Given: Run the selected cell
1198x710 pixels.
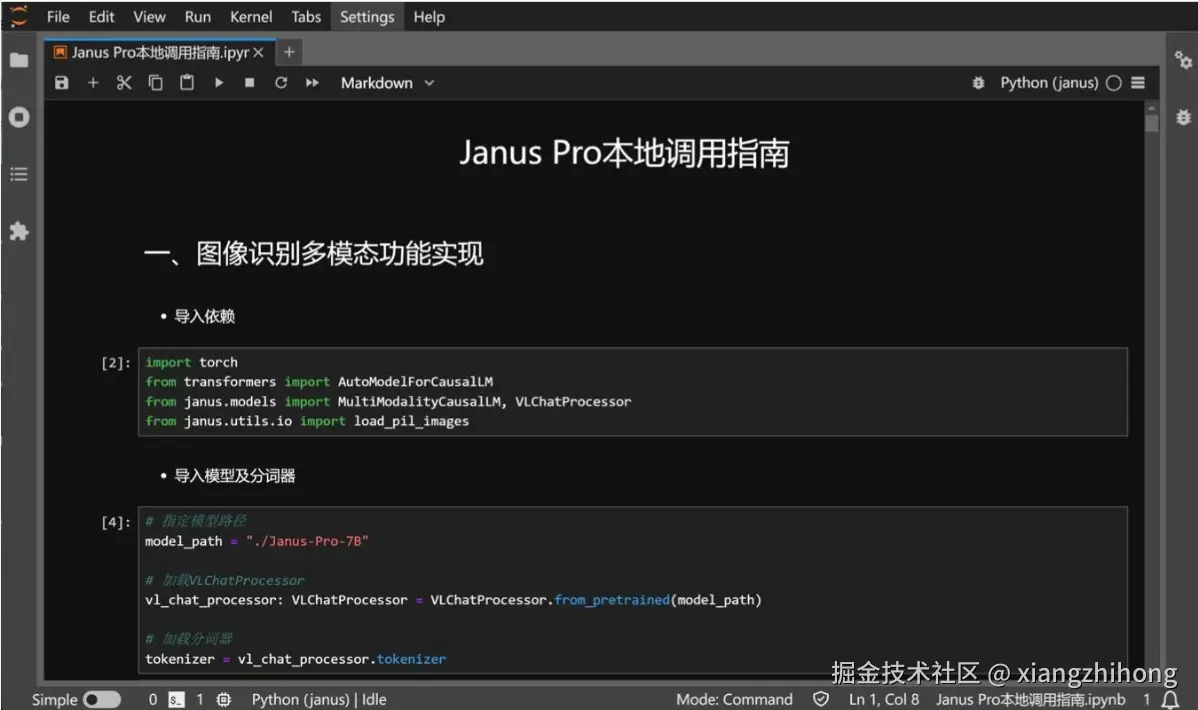Looking at the screenshot, I should [x=219, y=83].
